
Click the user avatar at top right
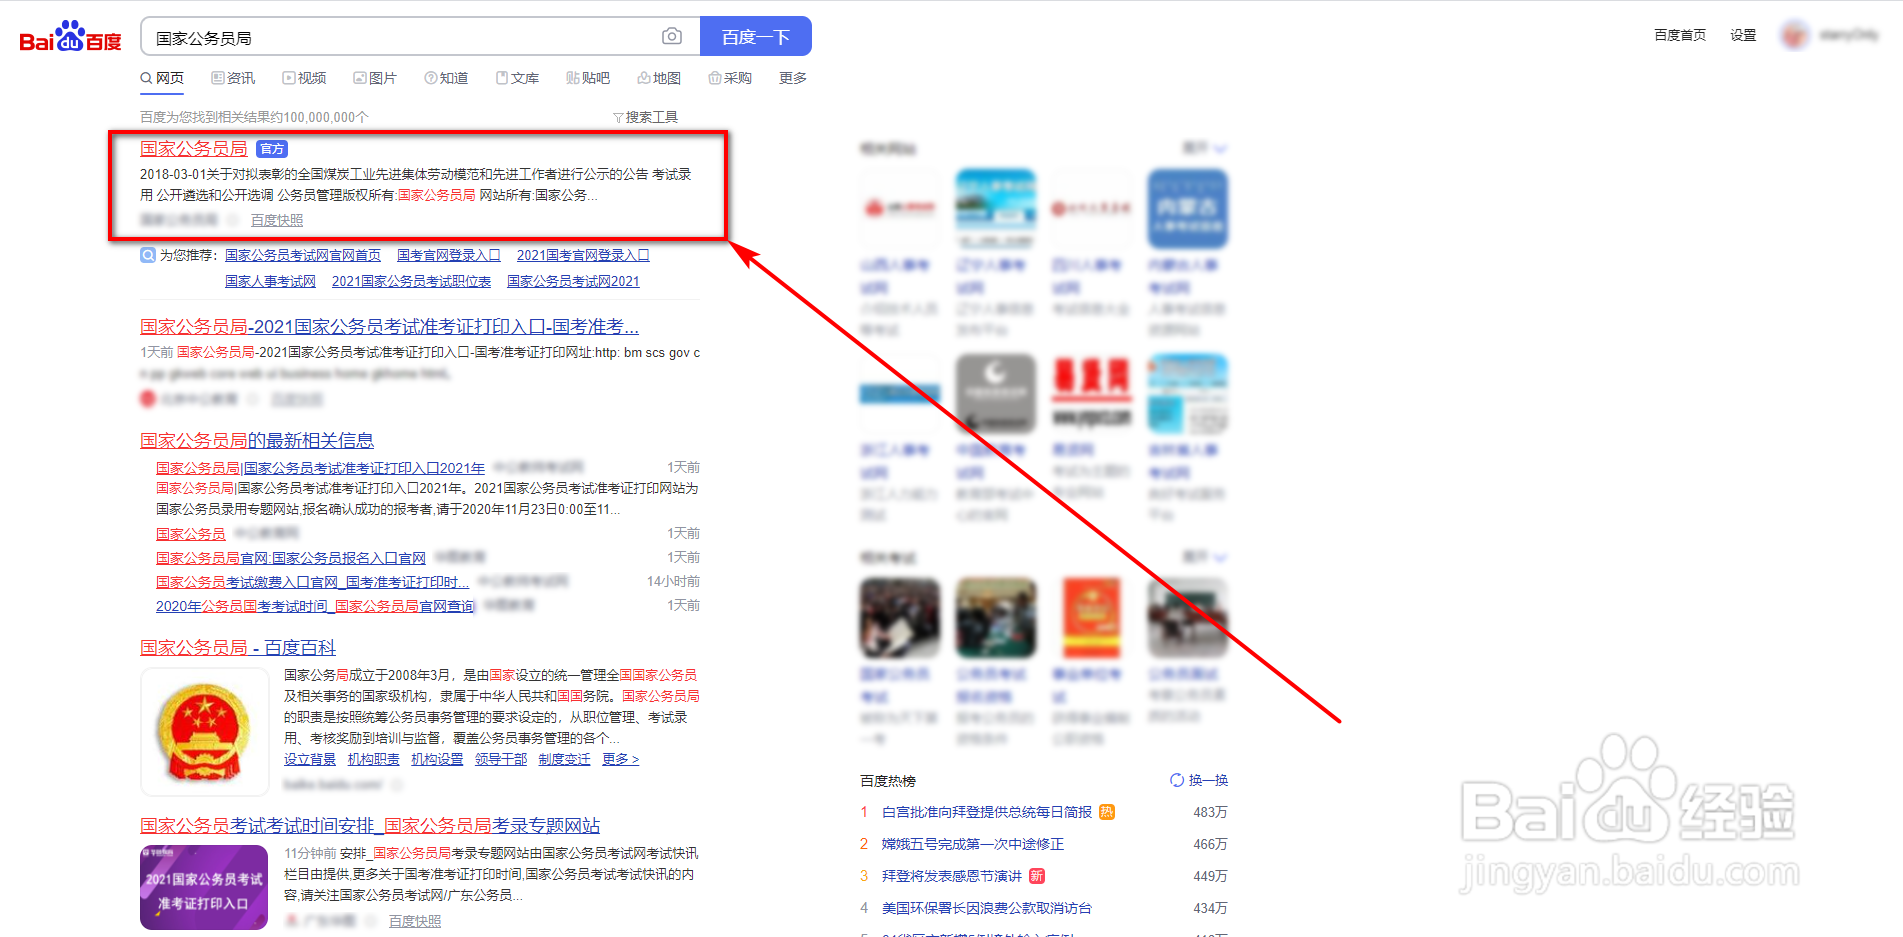click(1795, 35)
